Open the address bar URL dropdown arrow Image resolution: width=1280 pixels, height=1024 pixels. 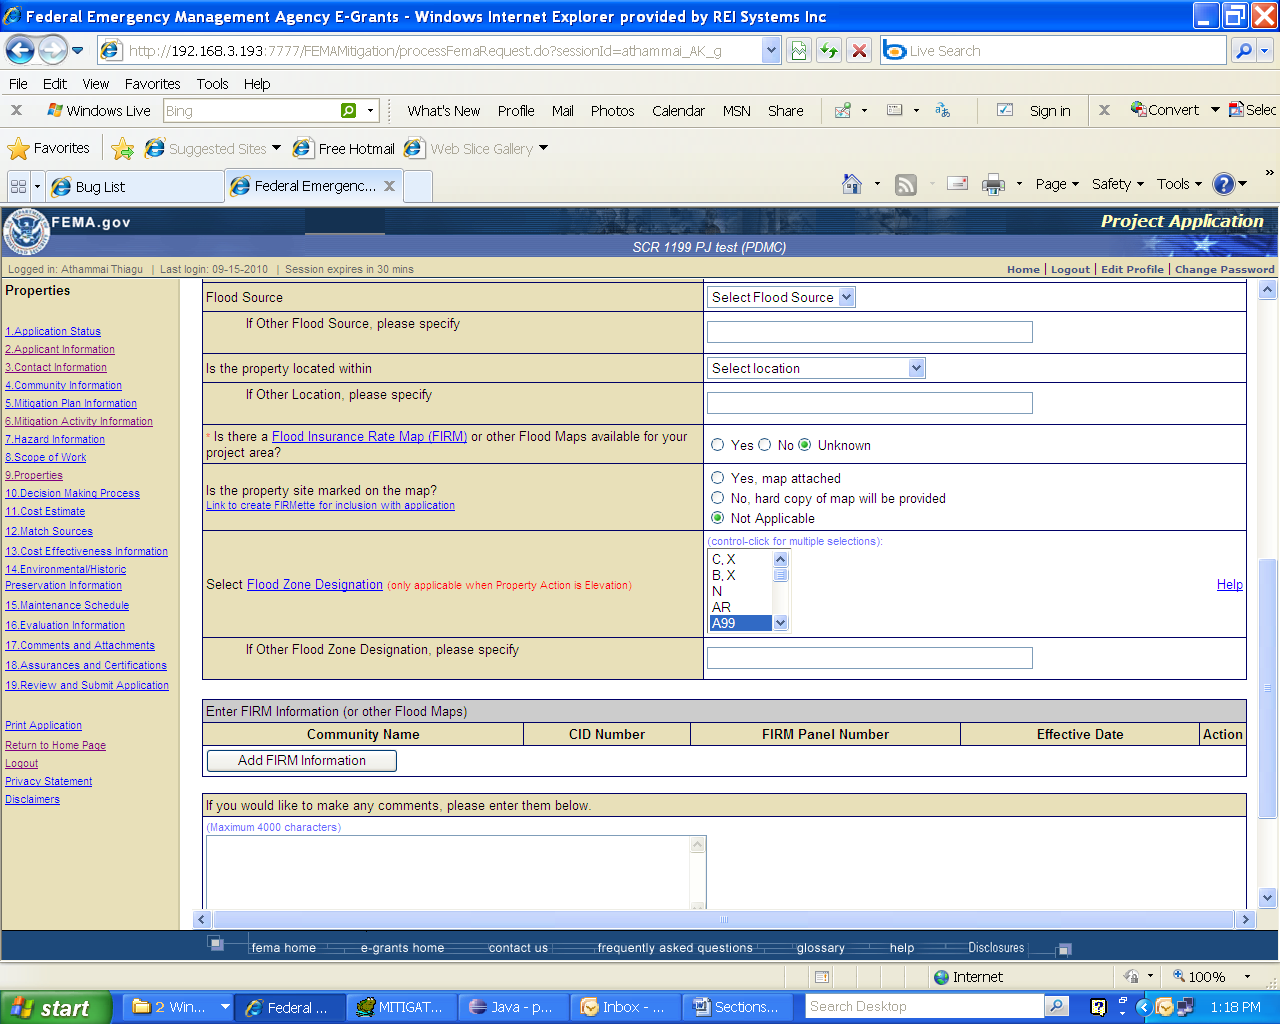tap(771, 50)
